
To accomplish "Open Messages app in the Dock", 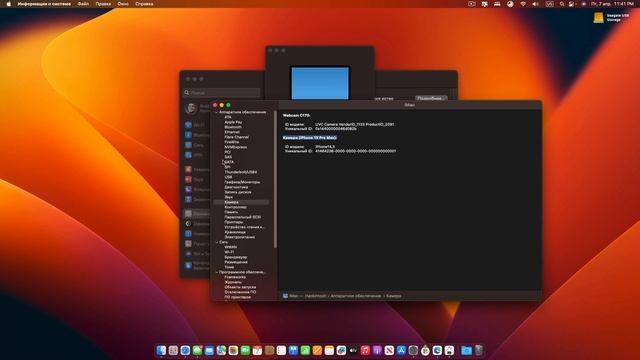I will [197, 350].
